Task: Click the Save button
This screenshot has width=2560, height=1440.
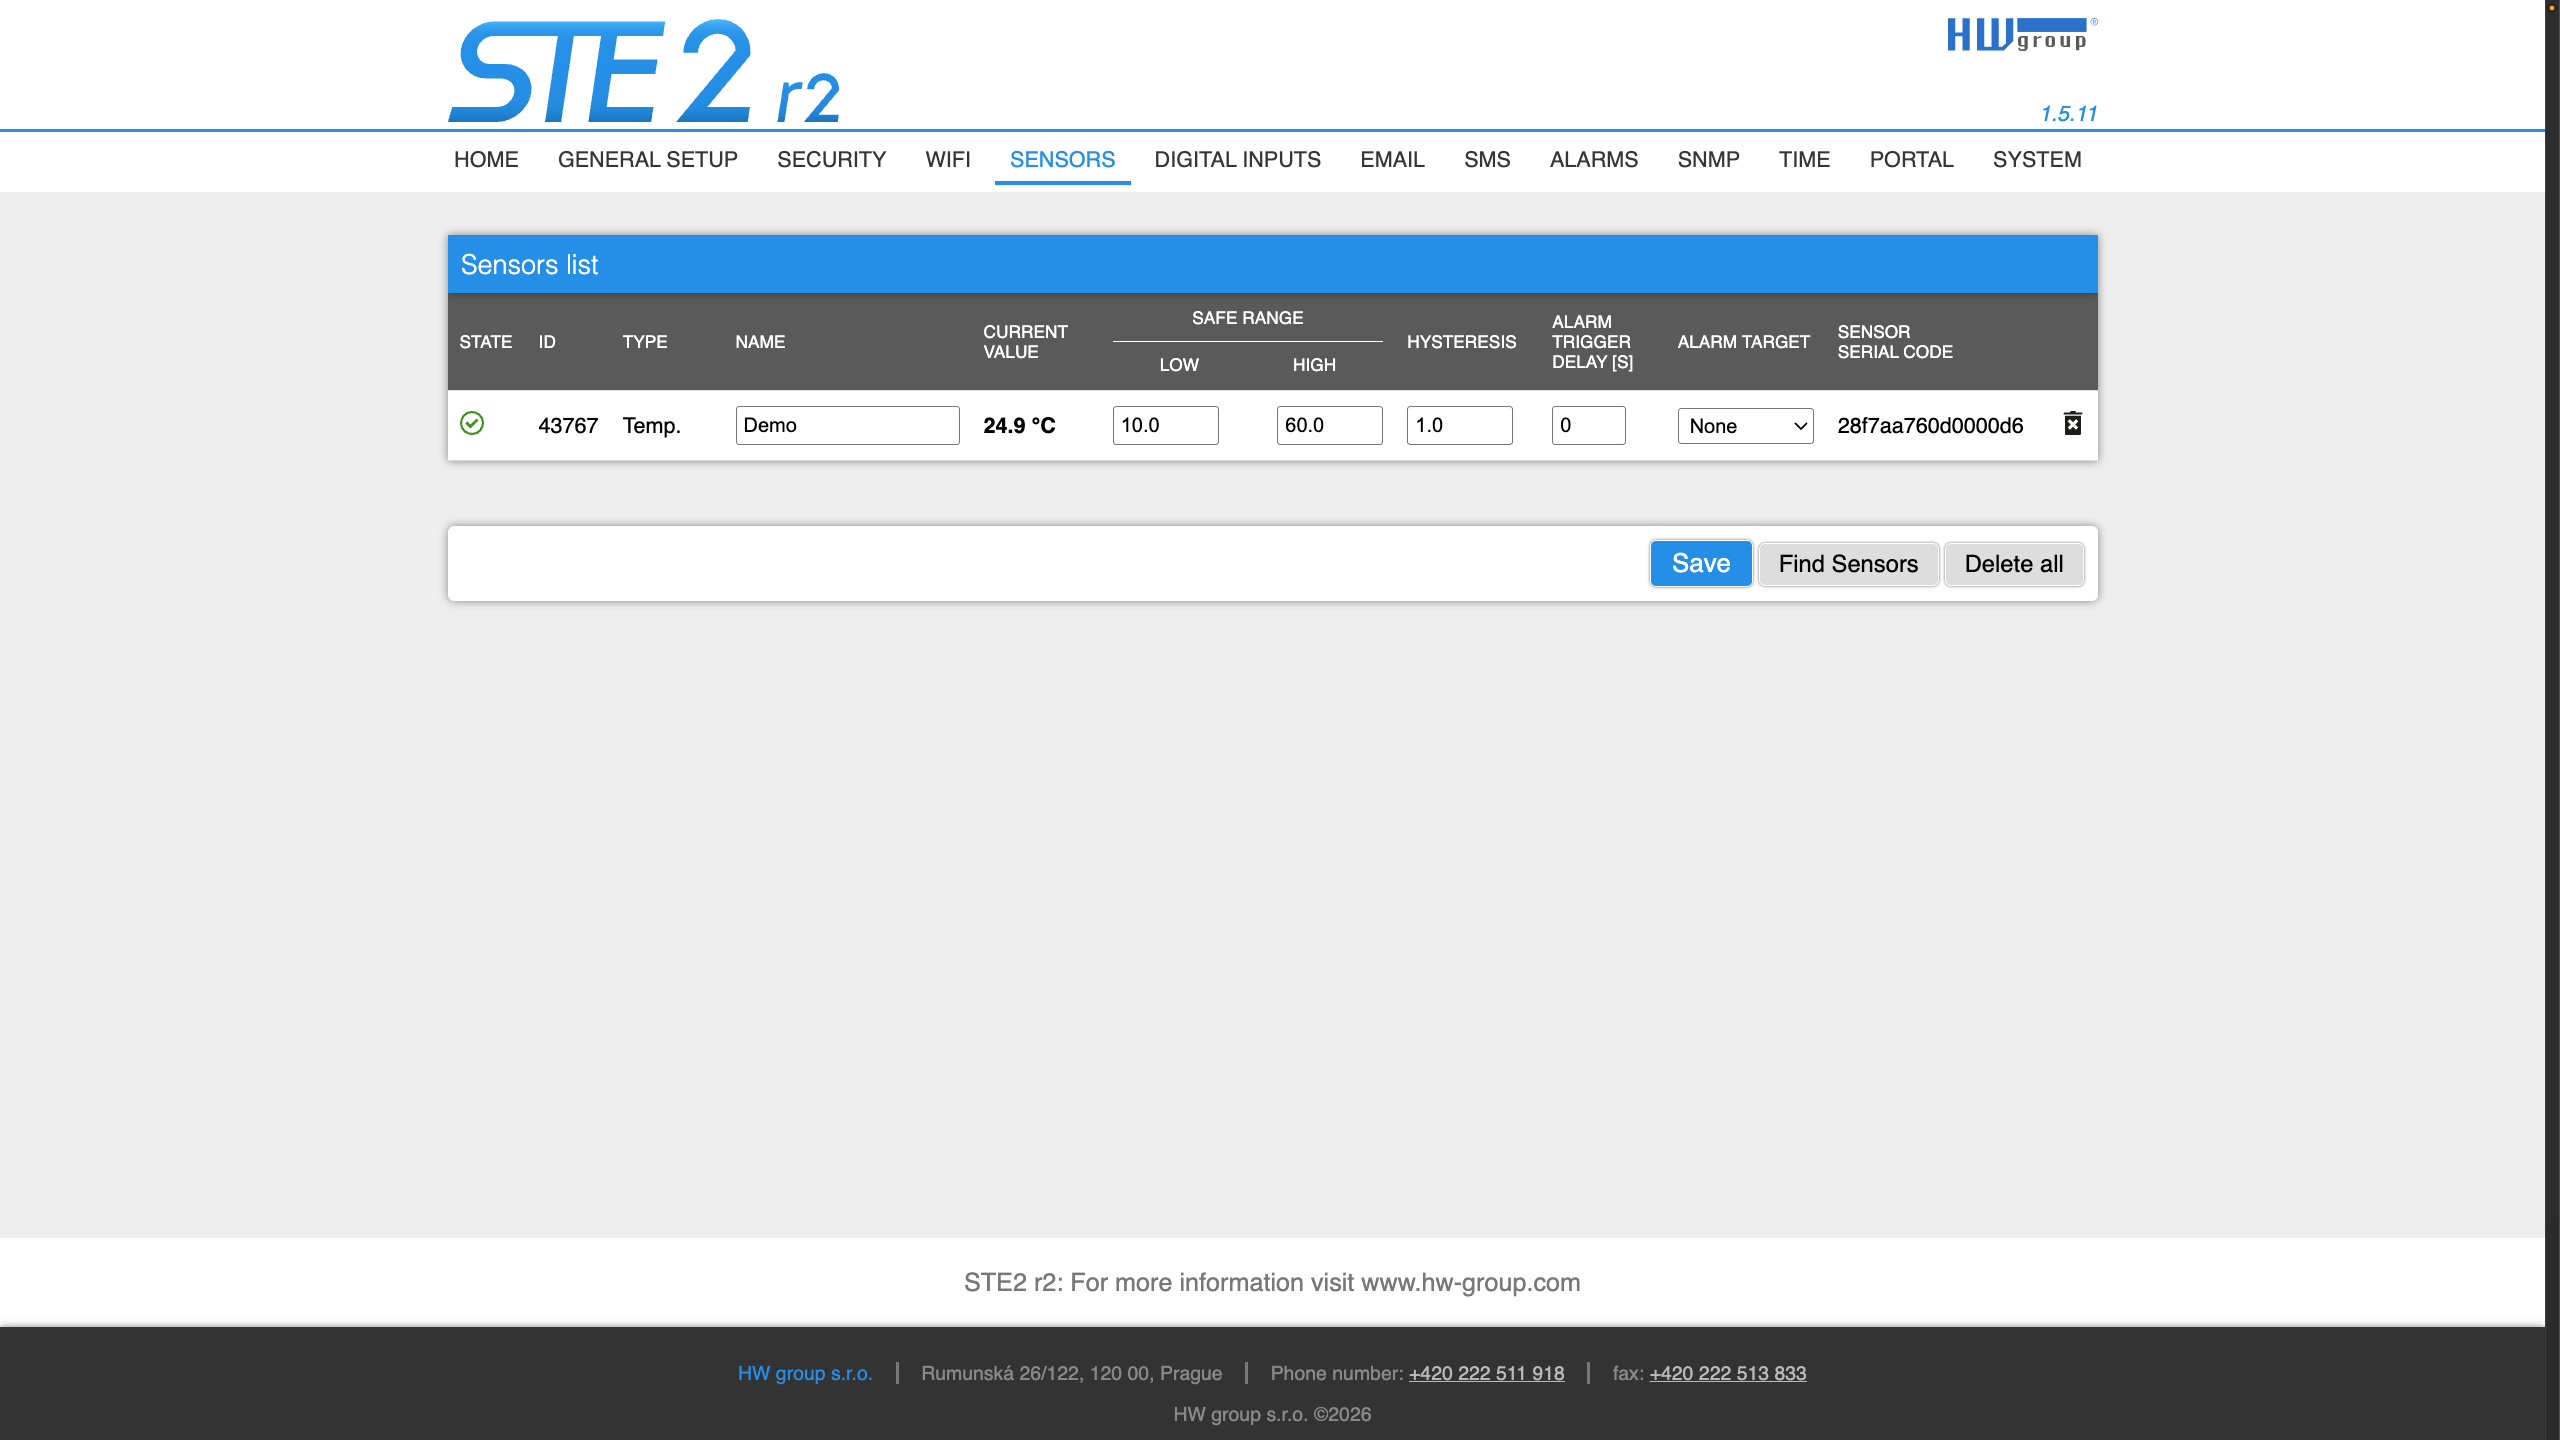Action: (x=1701, y=564)
